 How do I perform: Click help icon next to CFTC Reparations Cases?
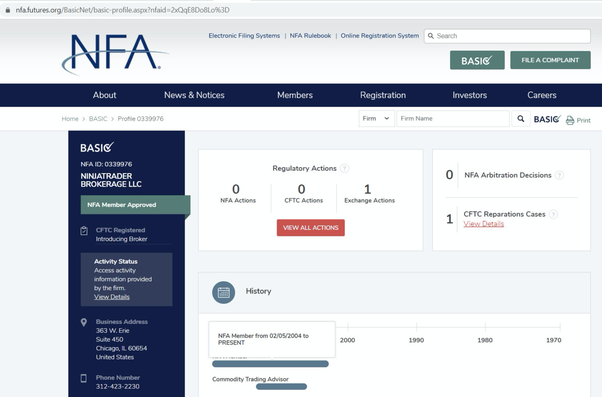[x=553, y=214]
